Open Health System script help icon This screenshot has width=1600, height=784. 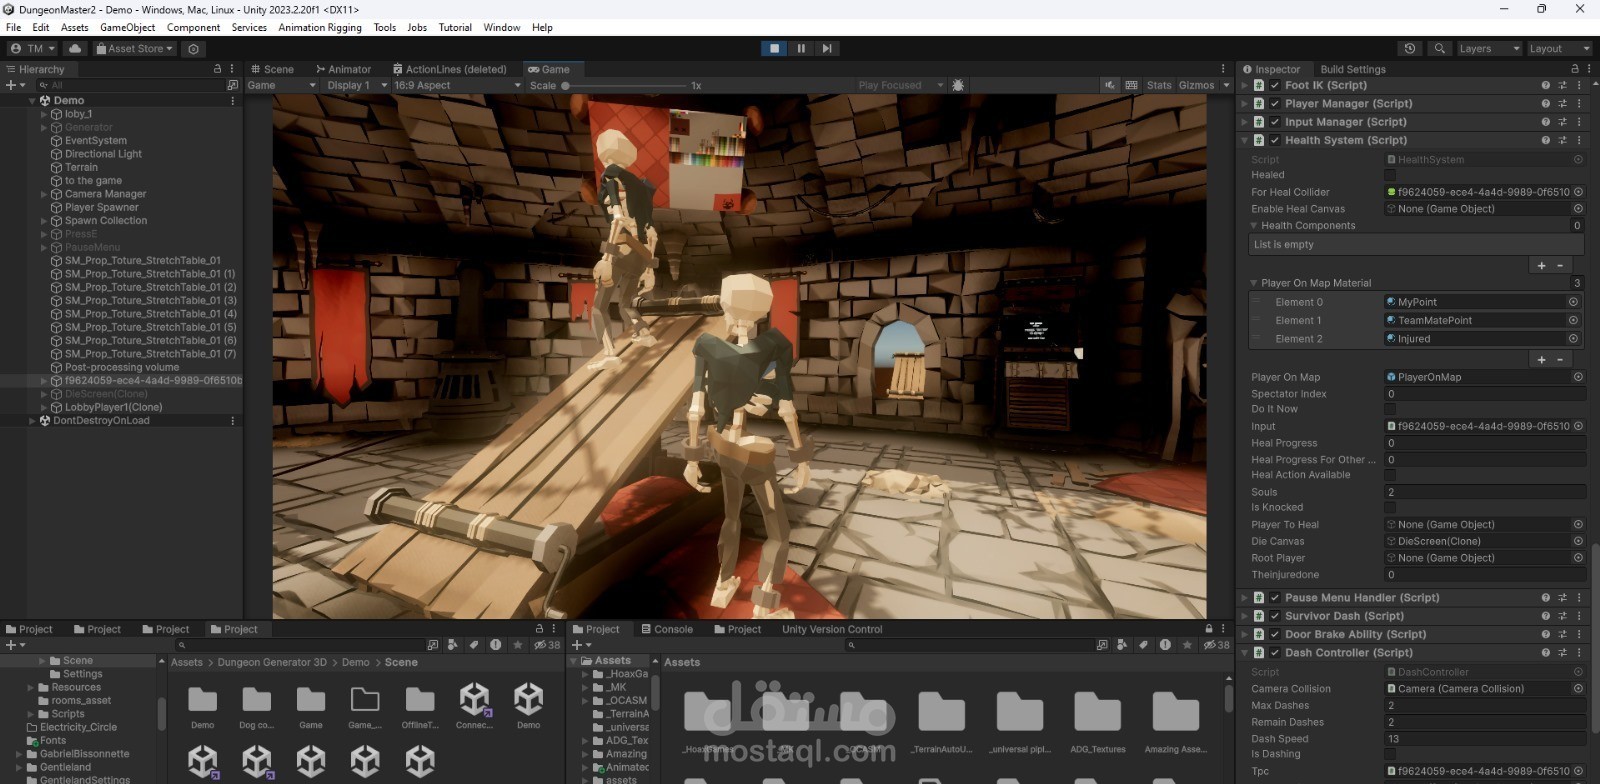pyautogui.click(x=1545, y=140)
